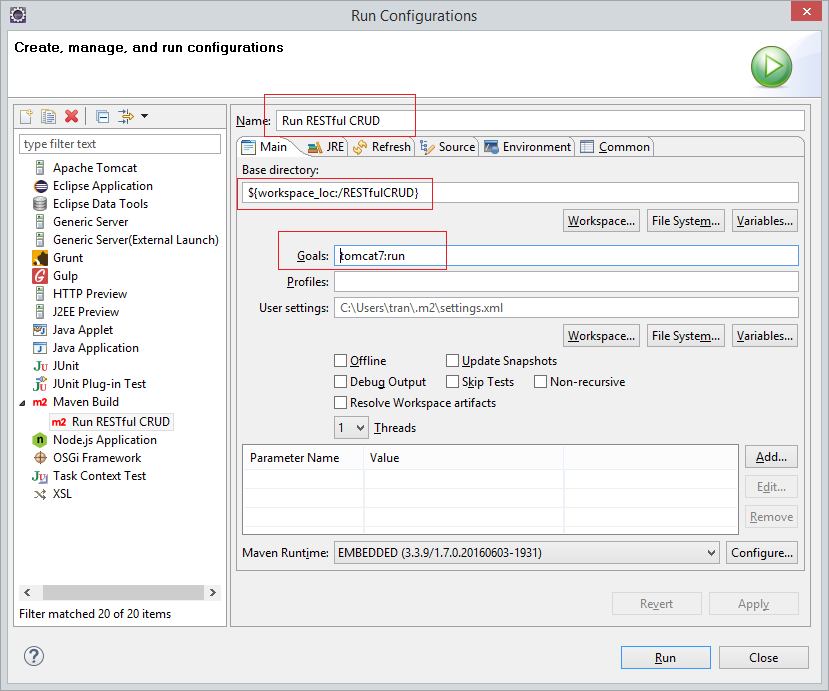Click the Add parameter button

[x=771, y=457]
